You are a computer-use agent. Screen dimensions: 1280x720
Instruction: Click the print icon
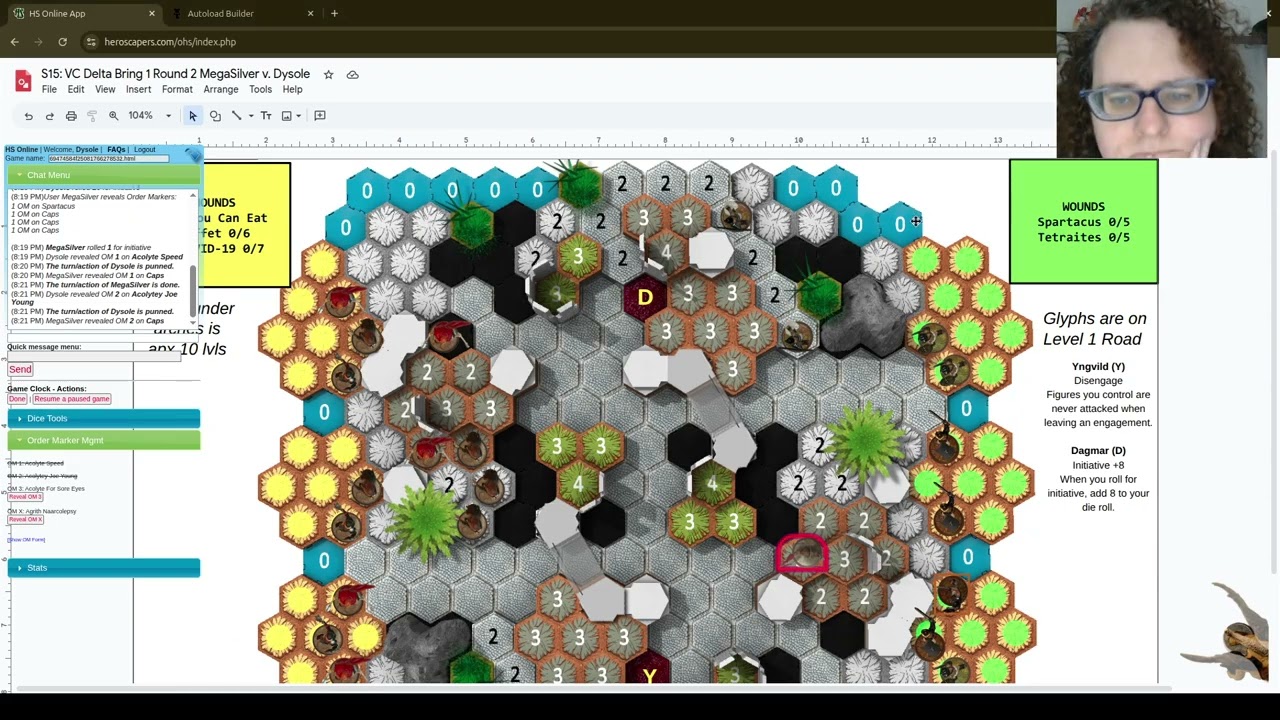click(x=71, y=116)
